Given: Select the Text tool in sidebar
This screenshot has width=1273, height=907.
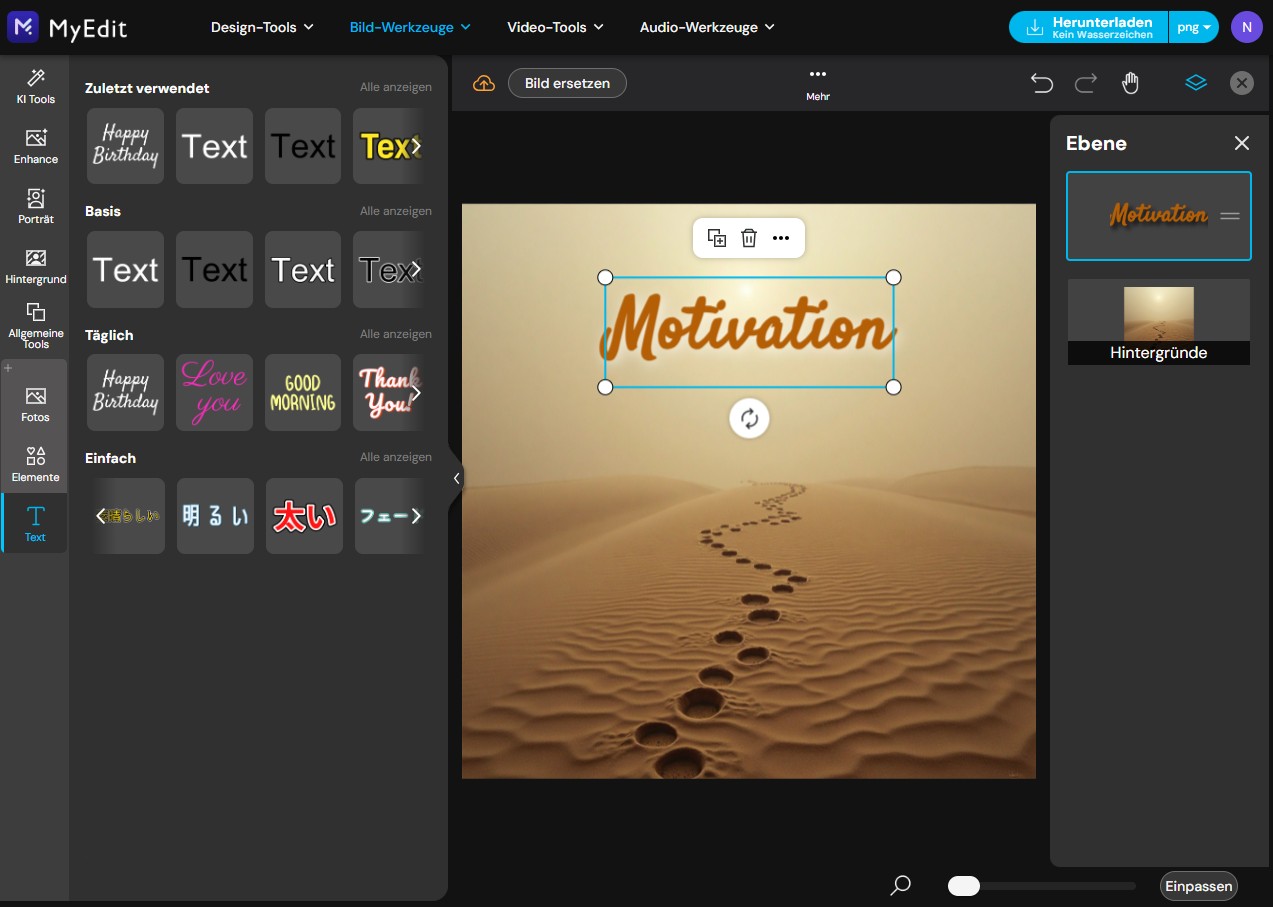Looking at the screenshot, I should click(x=35, y=523).
